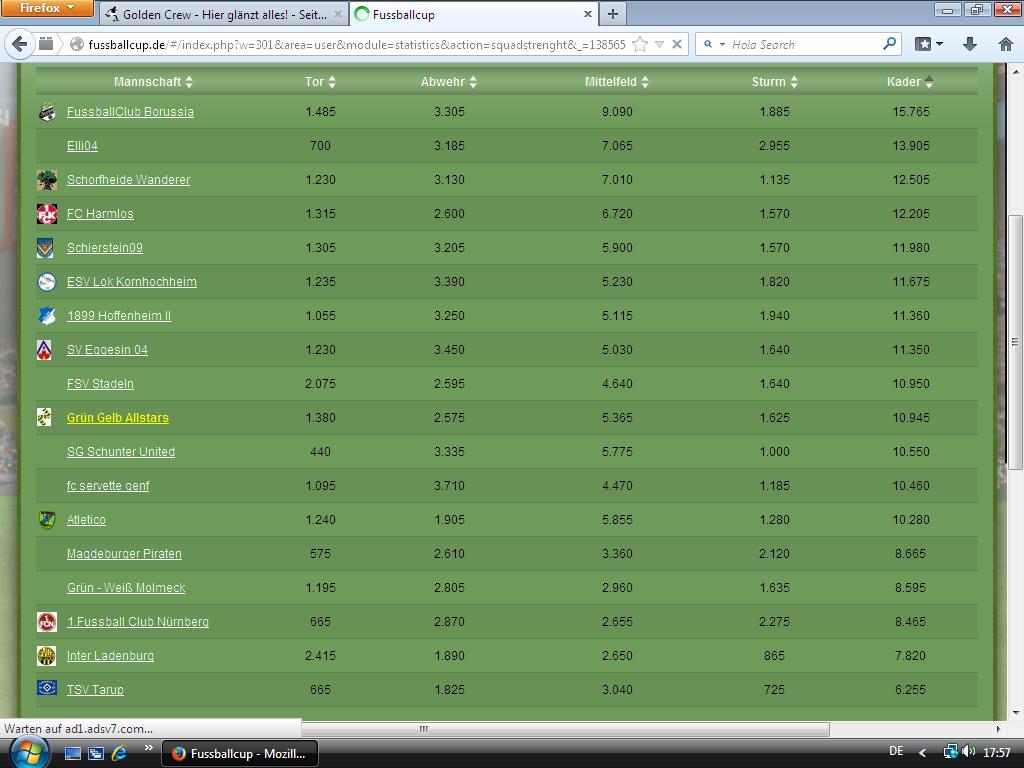Click the TSV Tarup club logo
Viewport: 1024px width, 768px height.
point(46,690)
